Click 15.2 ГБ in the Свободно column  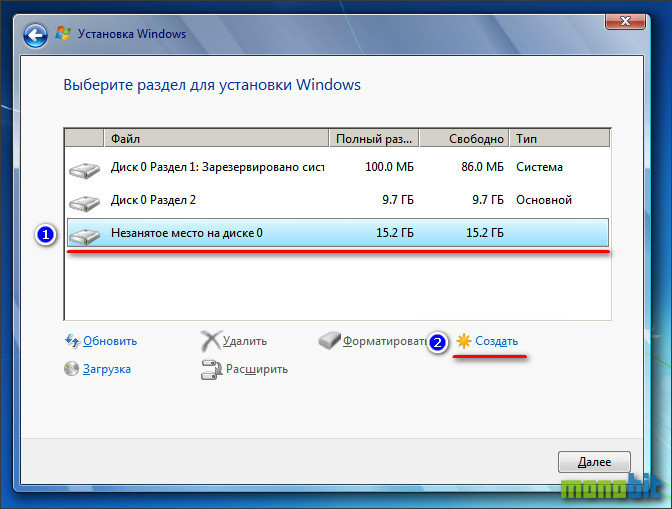click(x=485, y=233)
